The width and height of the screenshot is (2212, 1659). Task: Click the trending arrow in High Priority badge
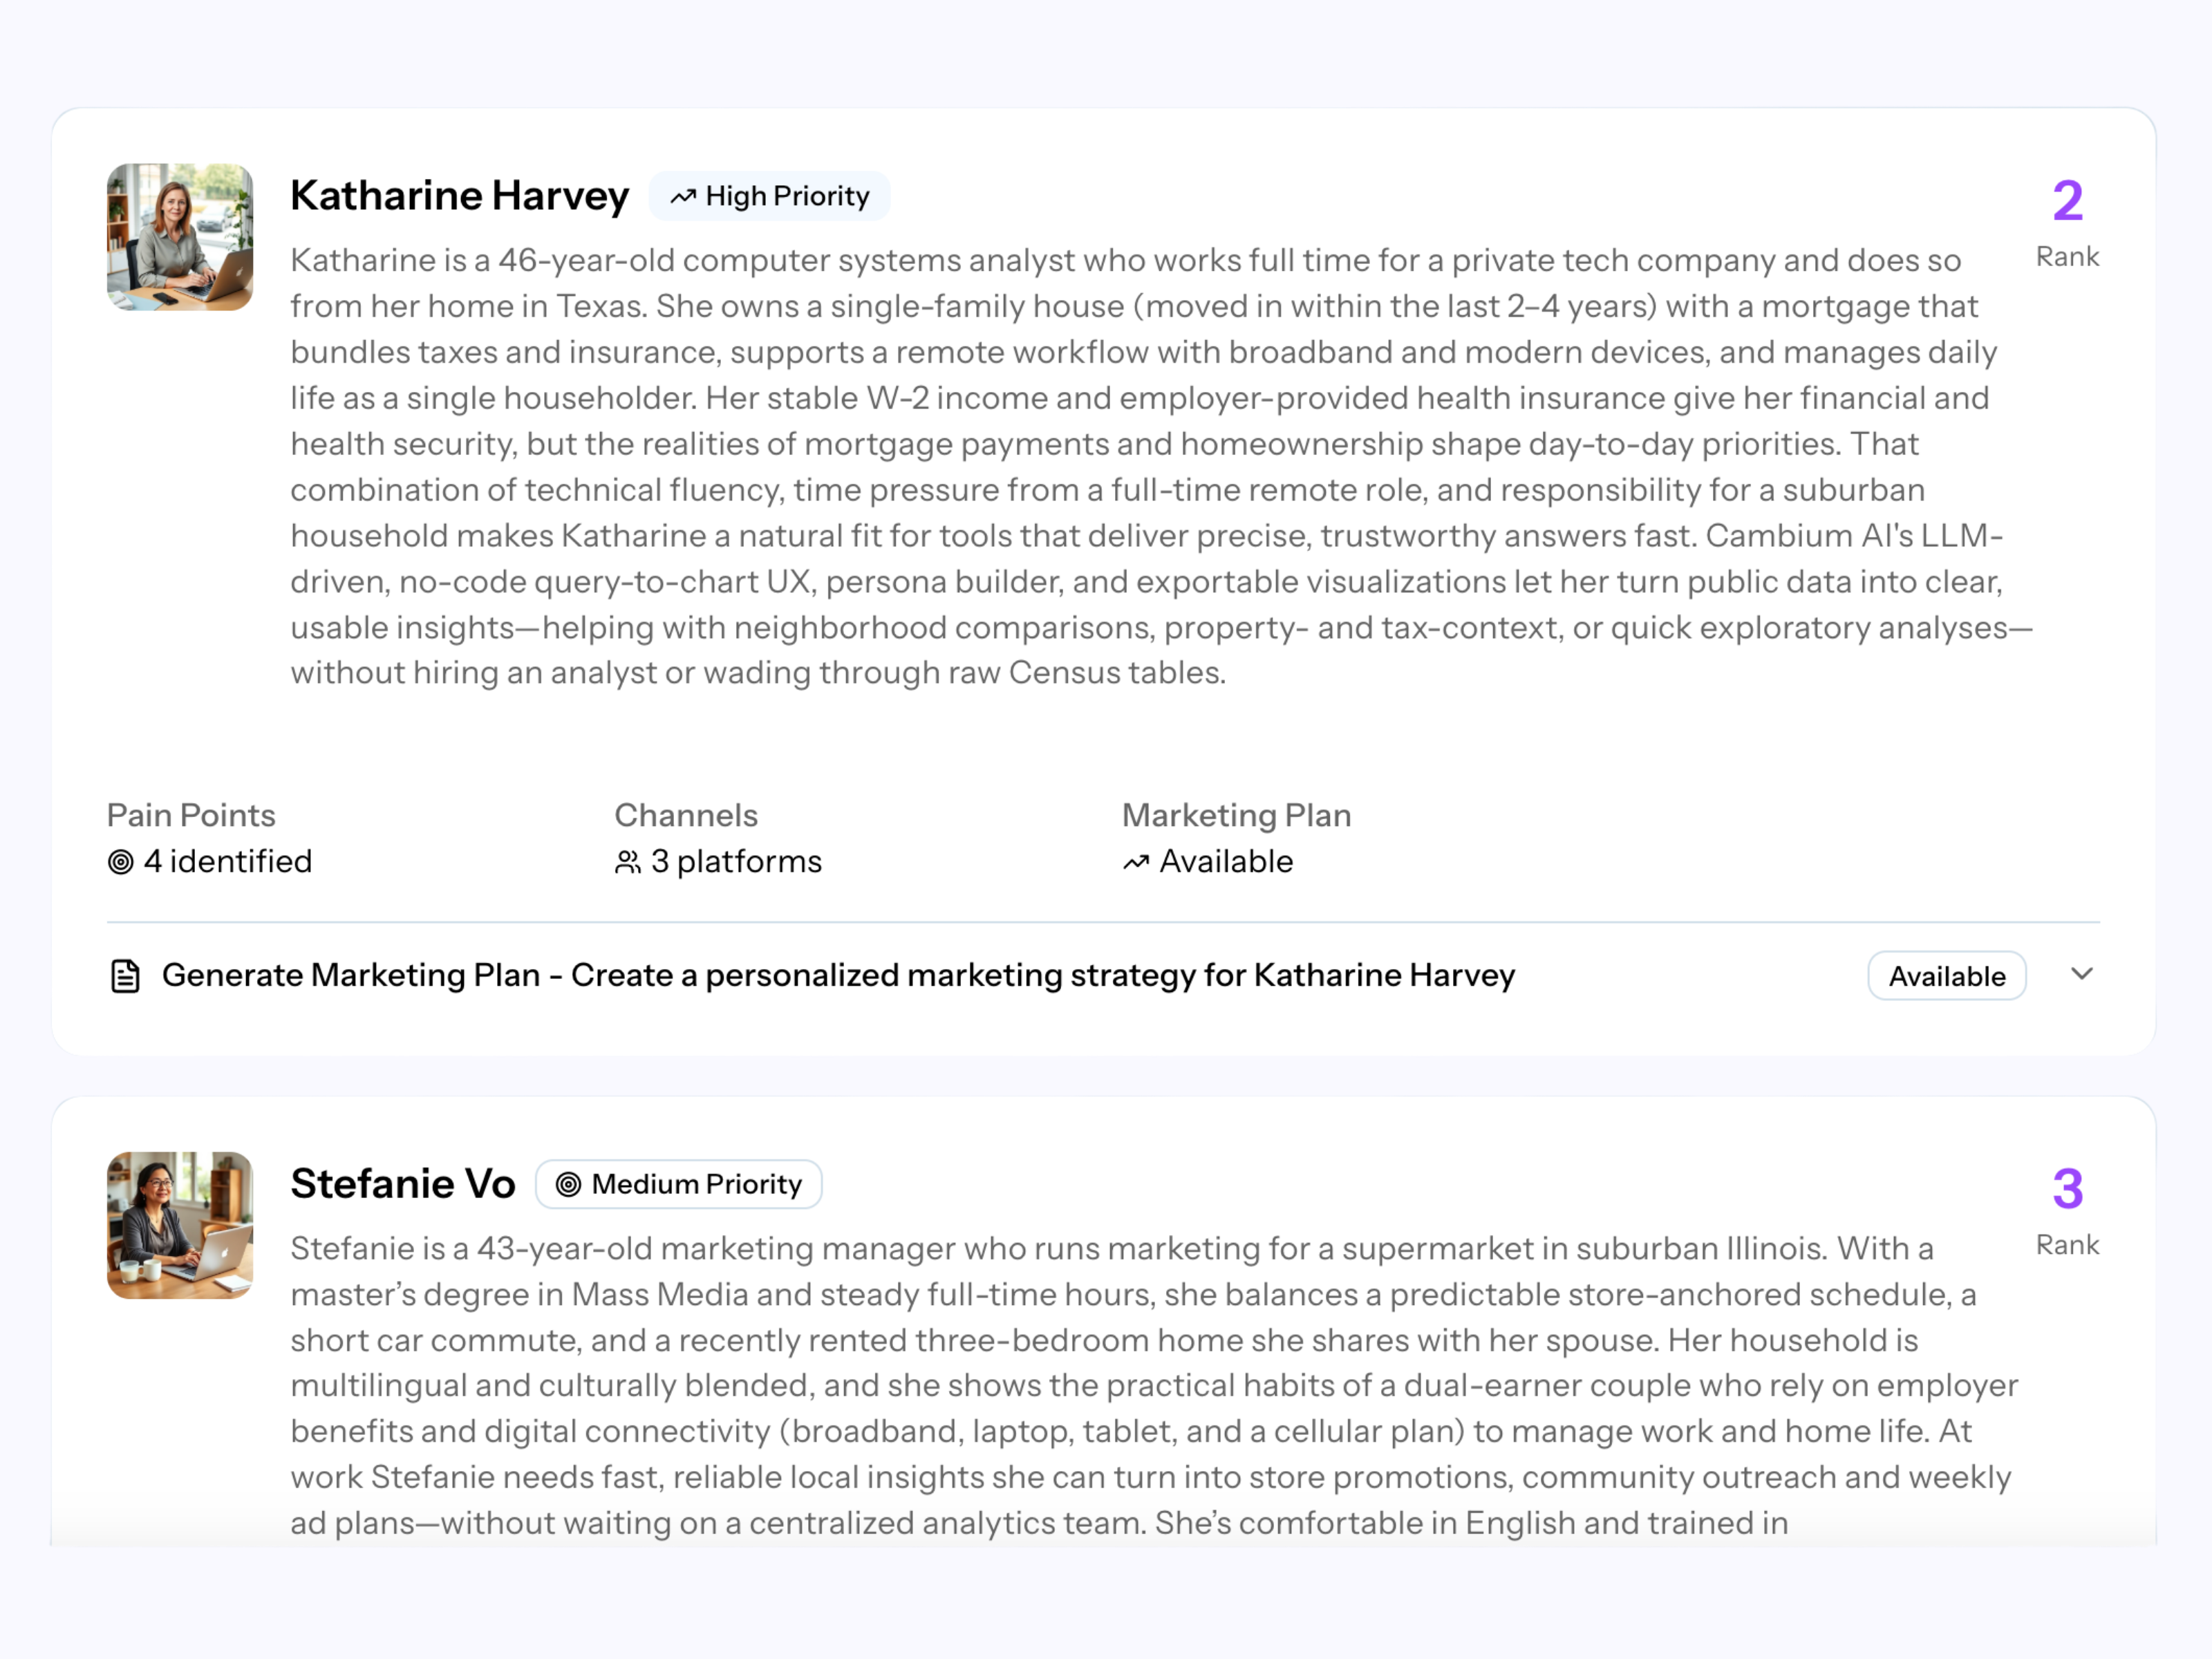point(683,197)
